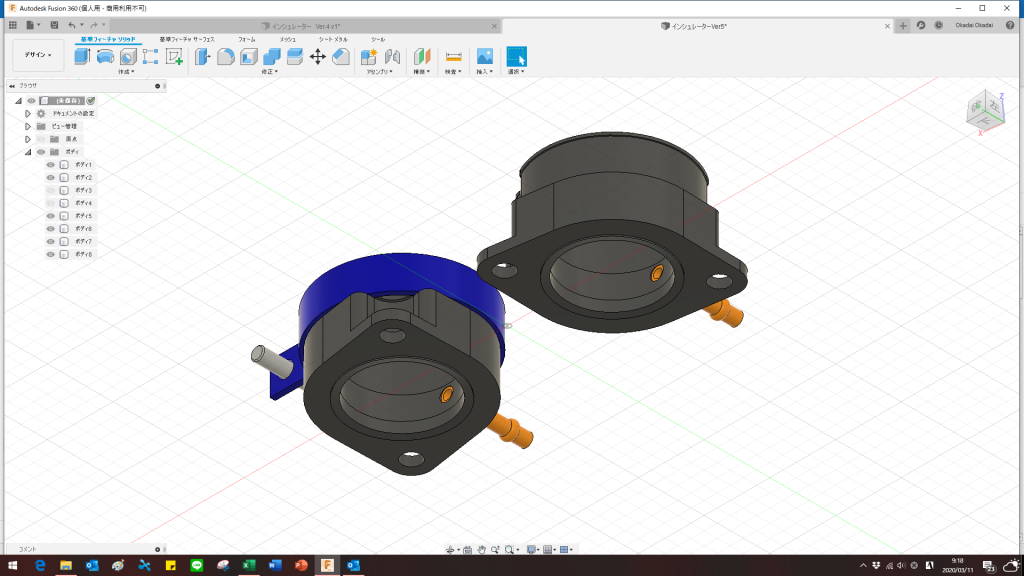Show hidden ボディ3 via its eye icon
The height and width of the screenshot is (576, 1024).
coord(51,190)
